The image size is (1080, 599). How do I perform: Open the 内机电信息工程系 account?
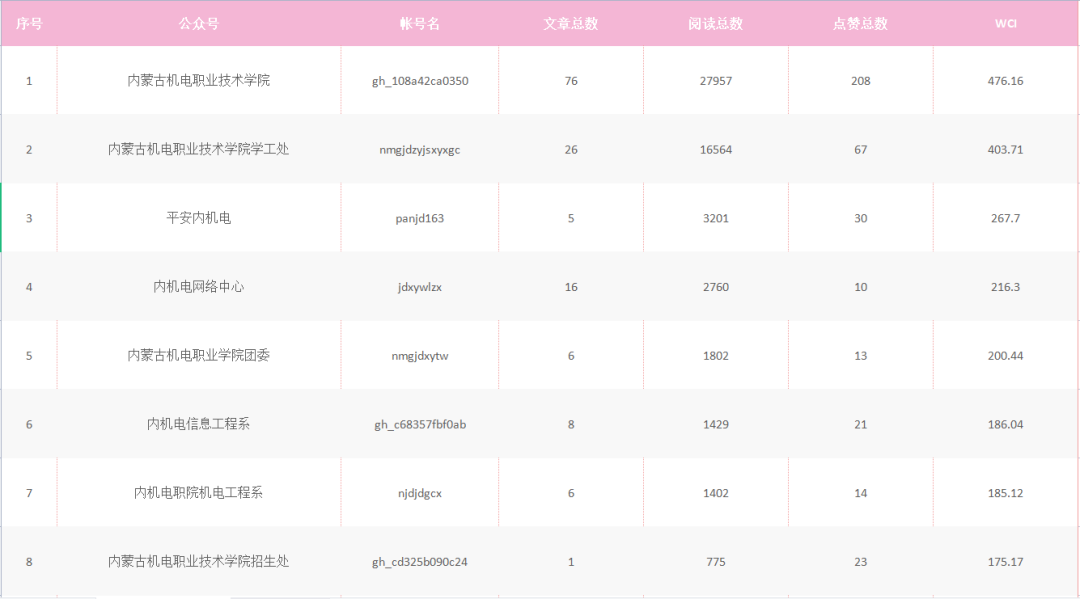(x=198, y=424)
